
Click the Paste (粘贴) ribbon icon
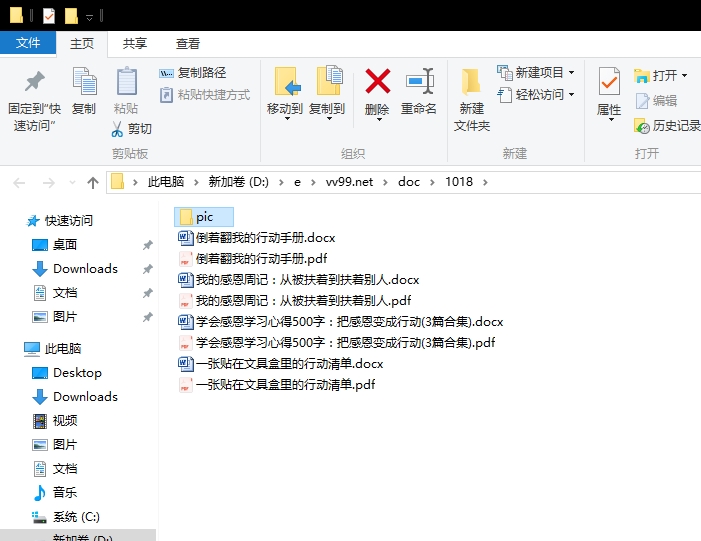tap(127, 81)
